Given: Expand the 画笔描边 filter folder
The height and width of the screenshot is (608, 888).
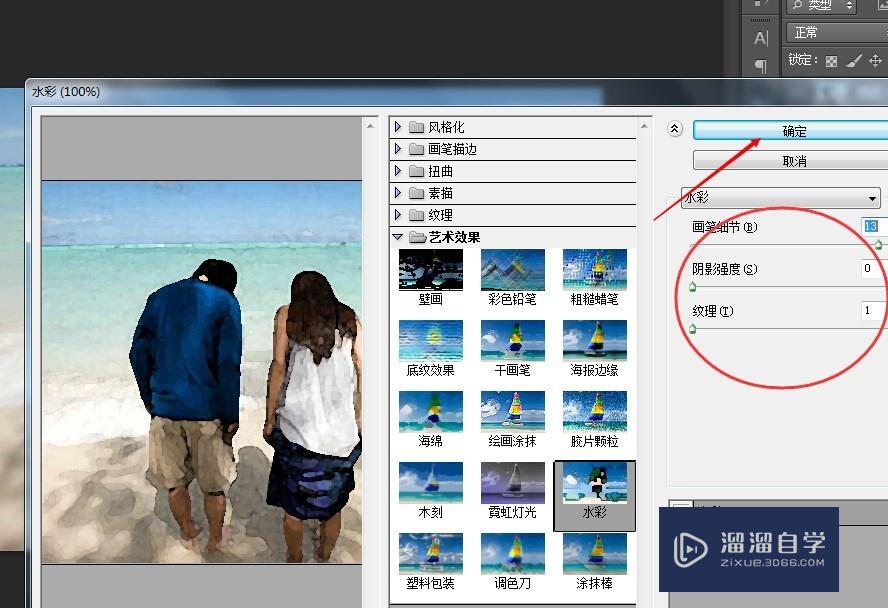Looking at the screenshot, I should pos(398,148).
